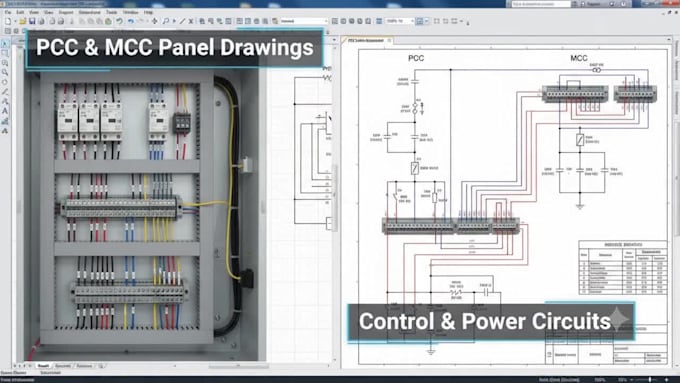This screenshot has height=383, width=680.
Task: Select the circle tool in left toolbox
Action: 5,82
